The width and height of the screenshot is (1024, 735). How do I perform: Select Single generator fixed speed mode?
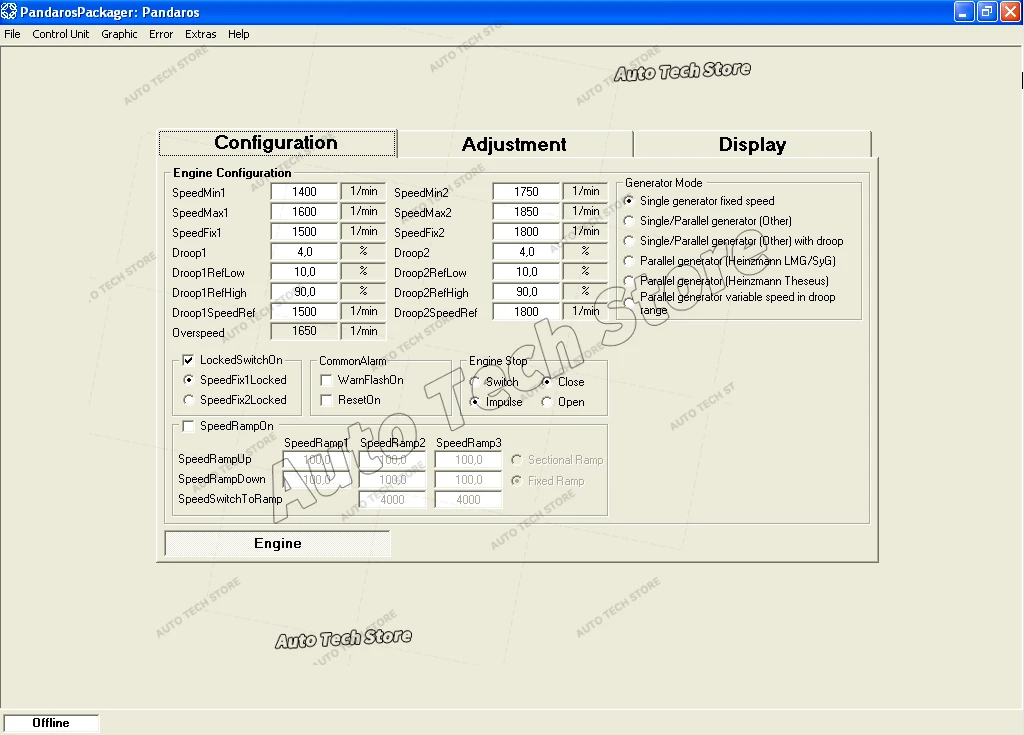pyautogui.click(x=629, y=201)
